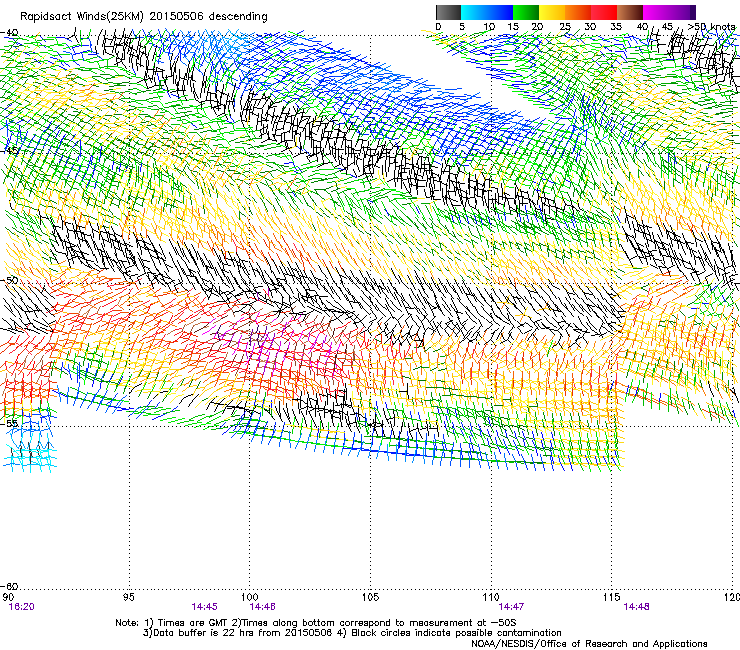Click the legend label '10'
Viewport: 740px width, 650px height.
[489, 27]
